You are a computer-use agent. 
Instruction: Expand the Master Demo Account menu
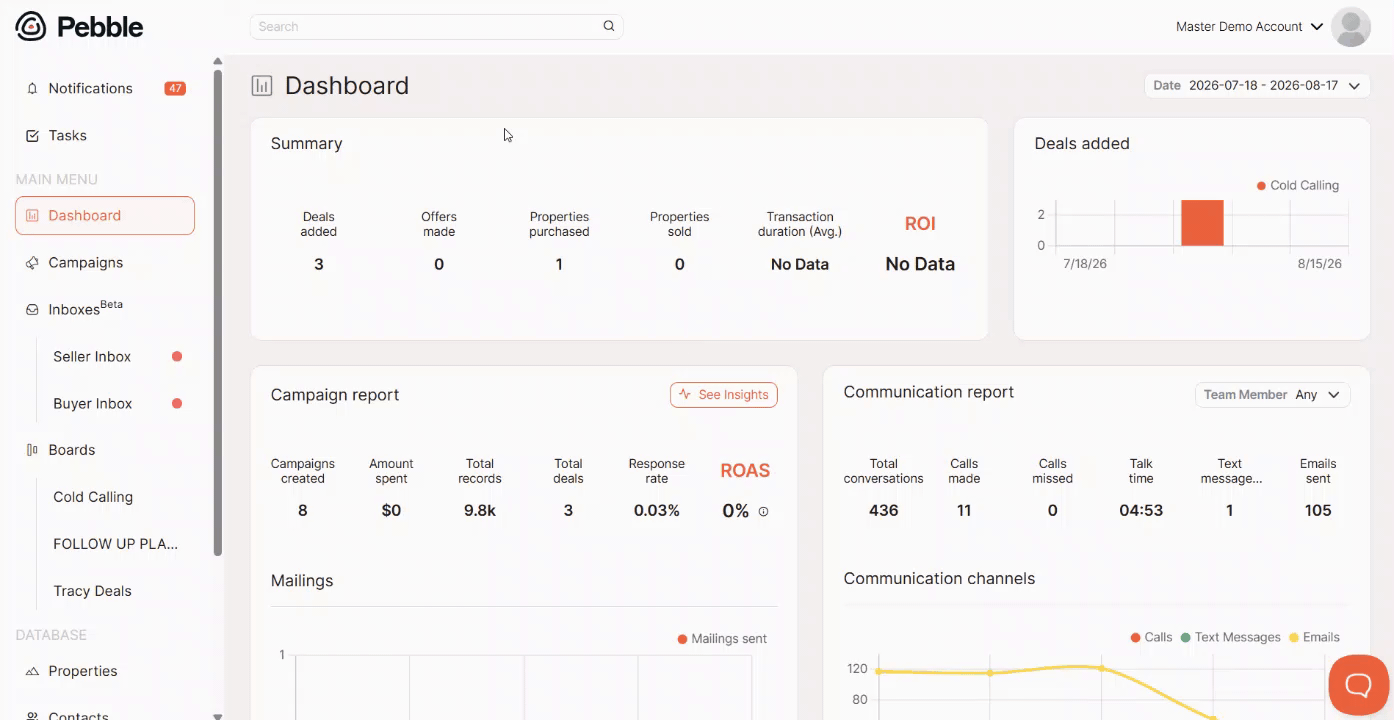pyautogui.click(x=1249, y=27)
